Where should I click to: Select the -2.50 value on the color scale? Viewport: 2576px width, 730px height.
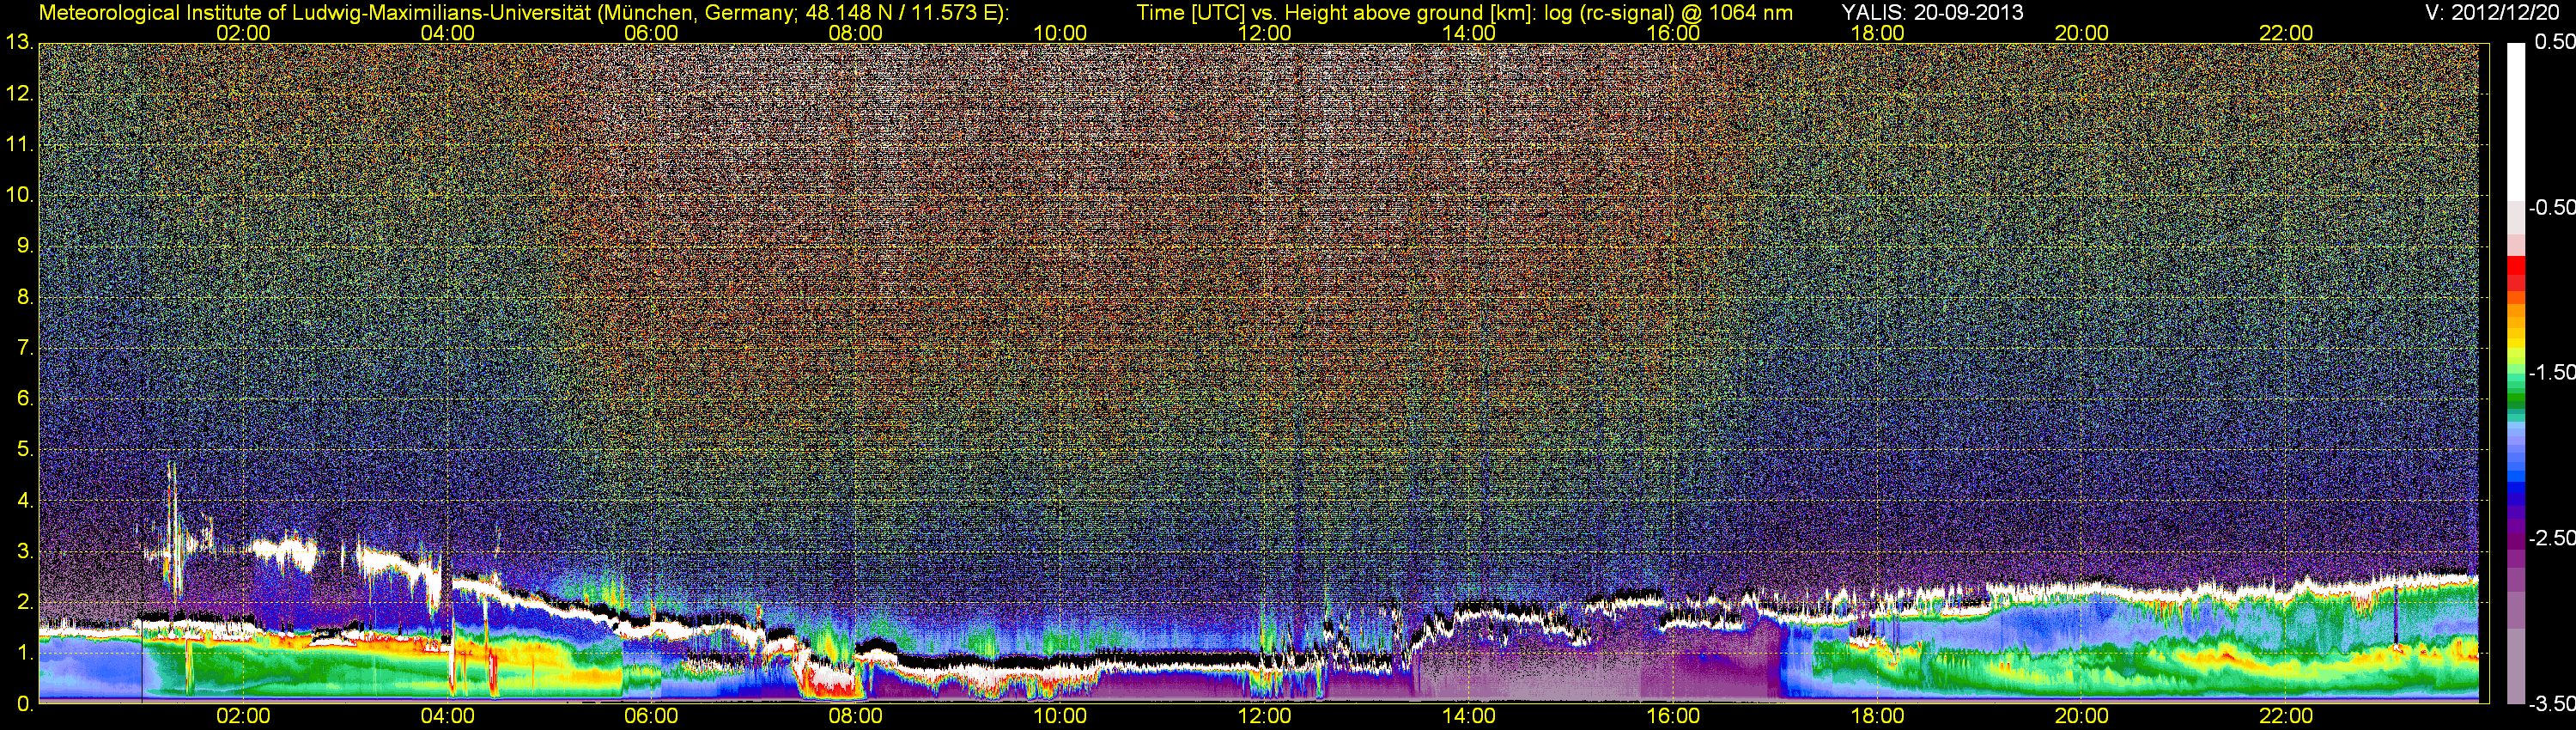(x=2552, y=538)
